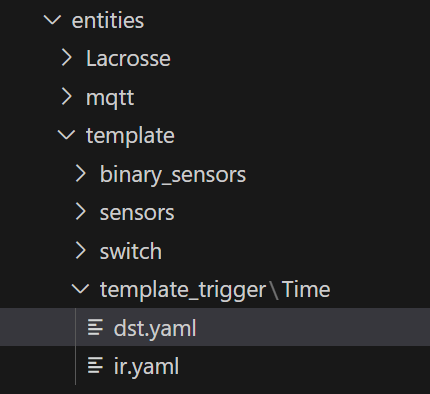Expand the sensors folder arrow

pyautogui.click(x=81, y=212)
